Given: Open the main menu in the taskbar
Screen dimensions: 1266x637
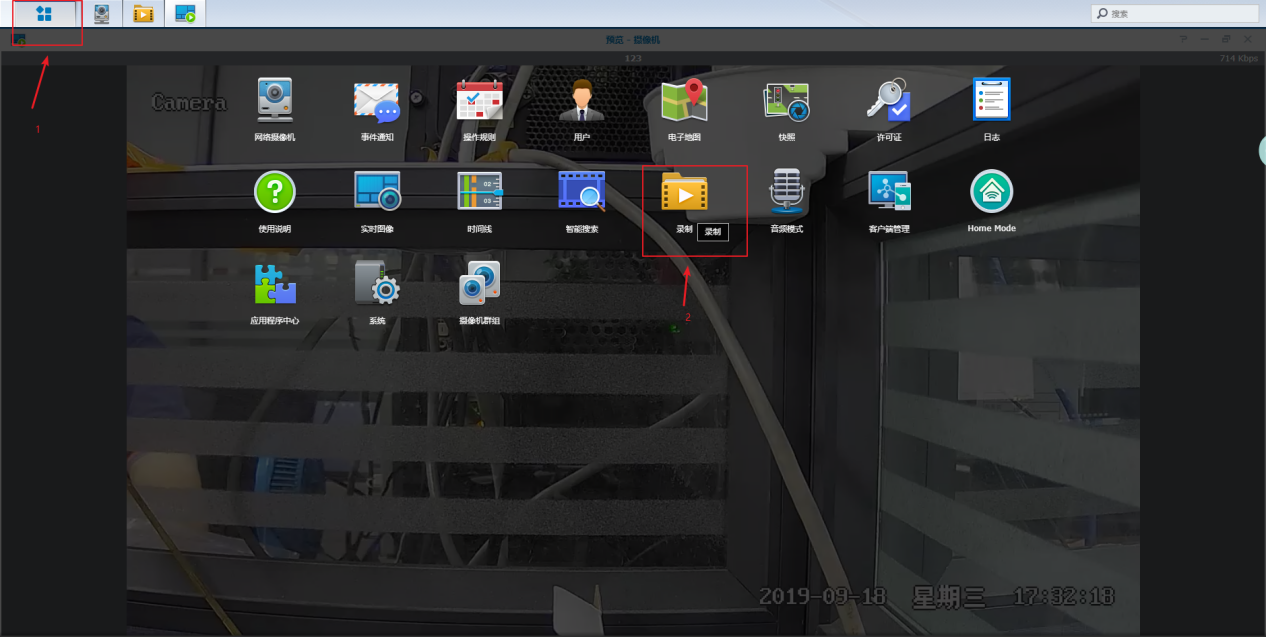Looking at the screenshot, I should pos(44,14).
